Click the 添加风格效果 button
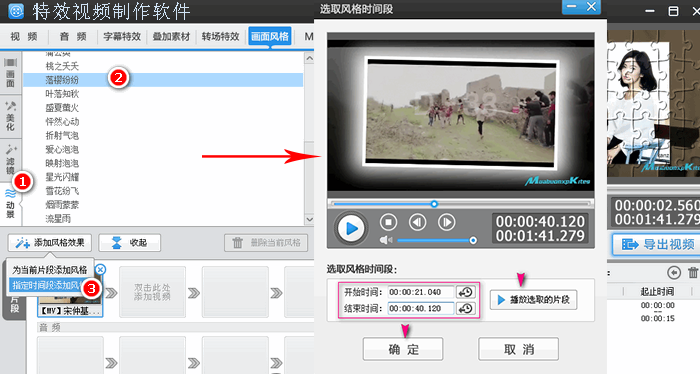 coord(50,242)
